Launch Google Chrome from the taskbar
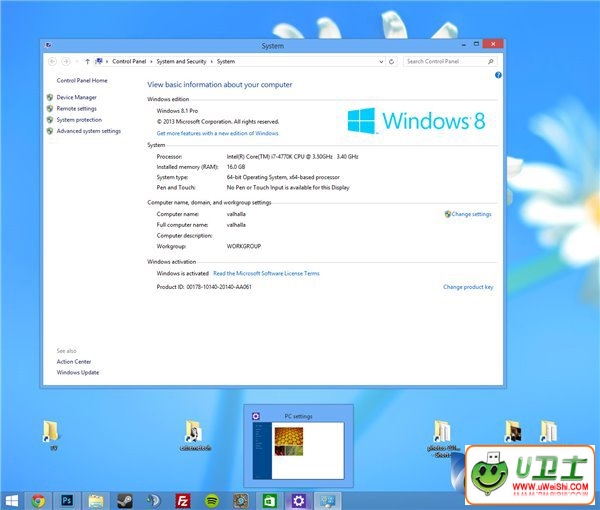This screenshot has width=600, height=510. click(x=38, y=500)
